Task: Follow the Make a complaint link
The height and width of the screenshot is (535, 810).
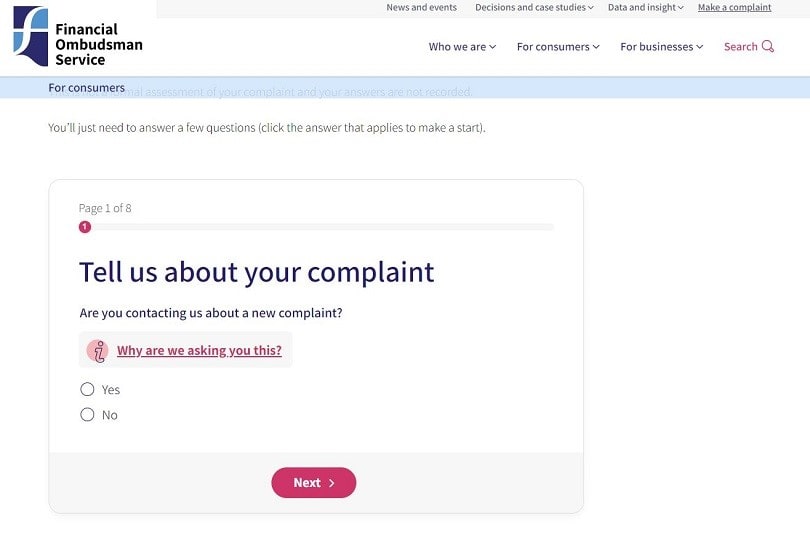Action: 734,8
